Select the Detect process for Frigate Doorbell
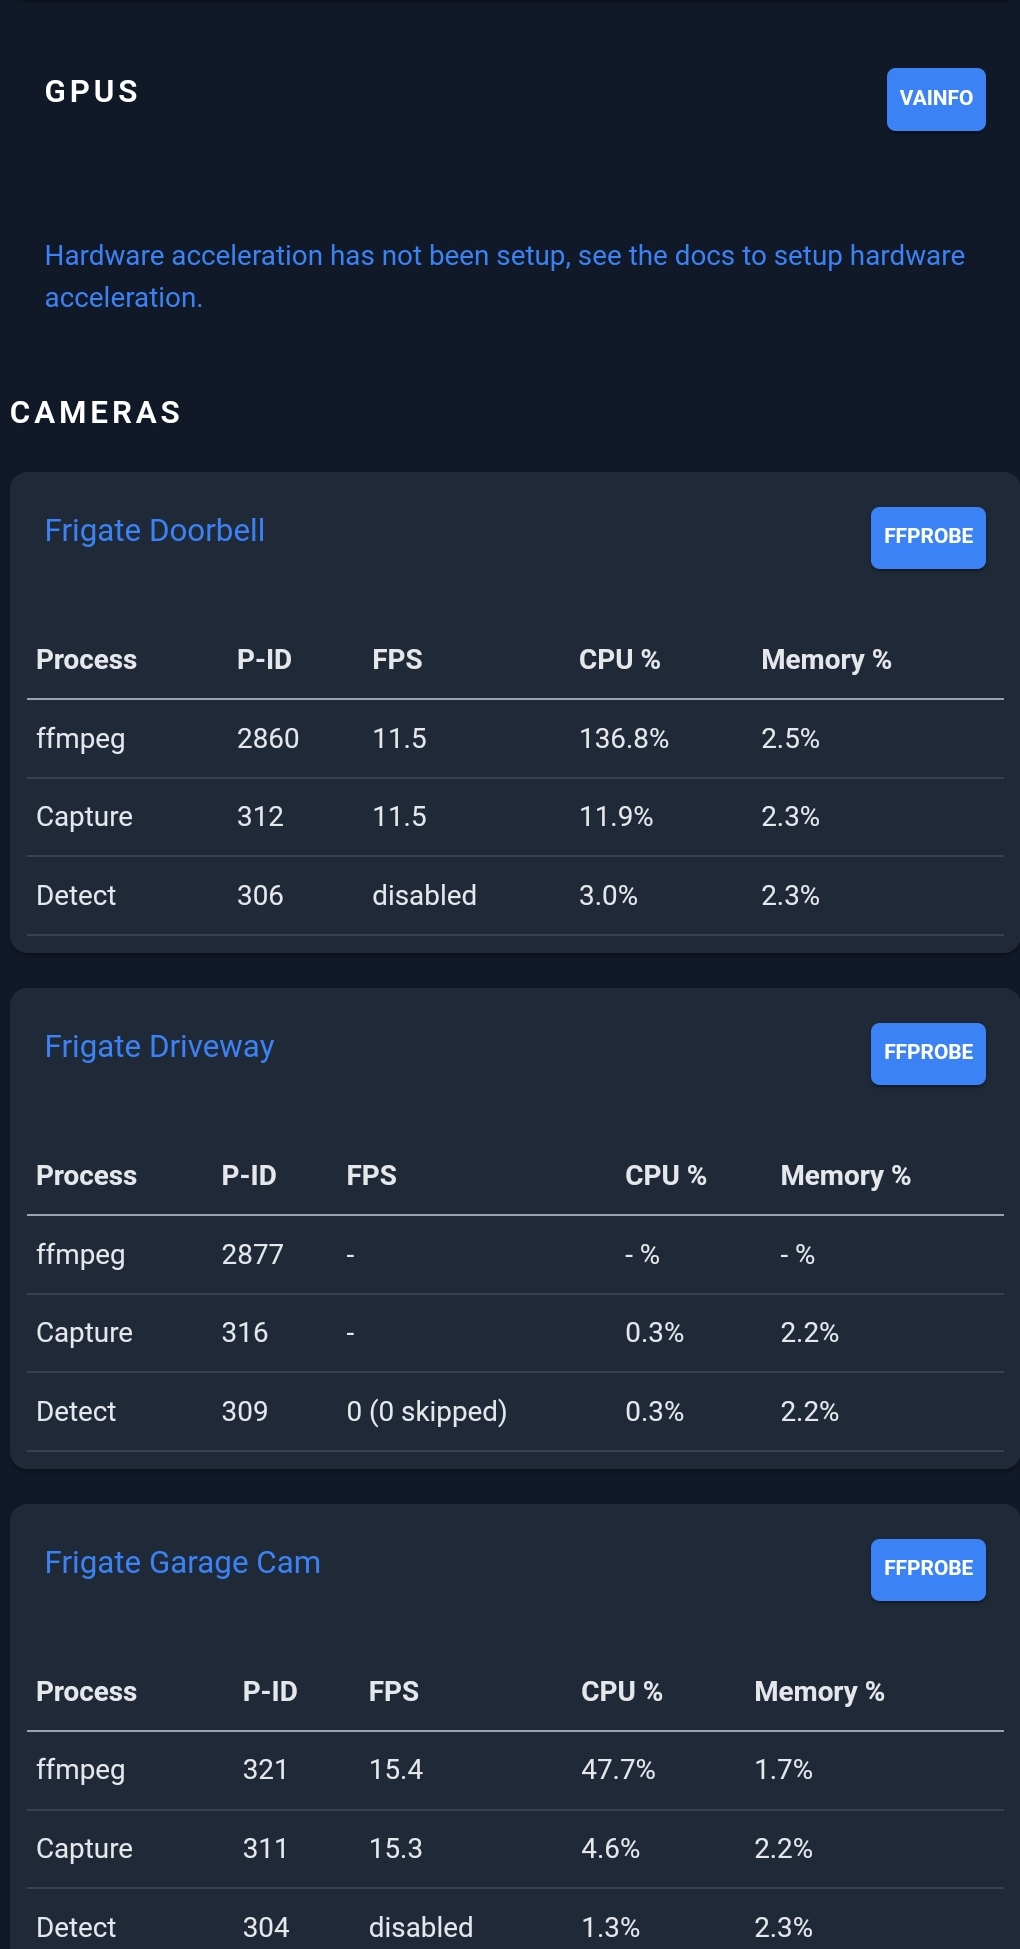 [76, 895]
